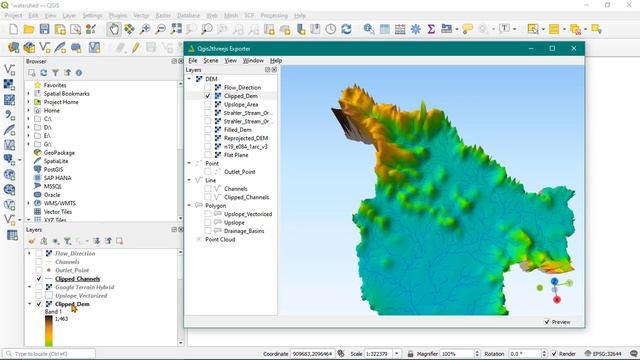
Task: Collapse the Point group in the exporter
Action: (x=189, y=163)
